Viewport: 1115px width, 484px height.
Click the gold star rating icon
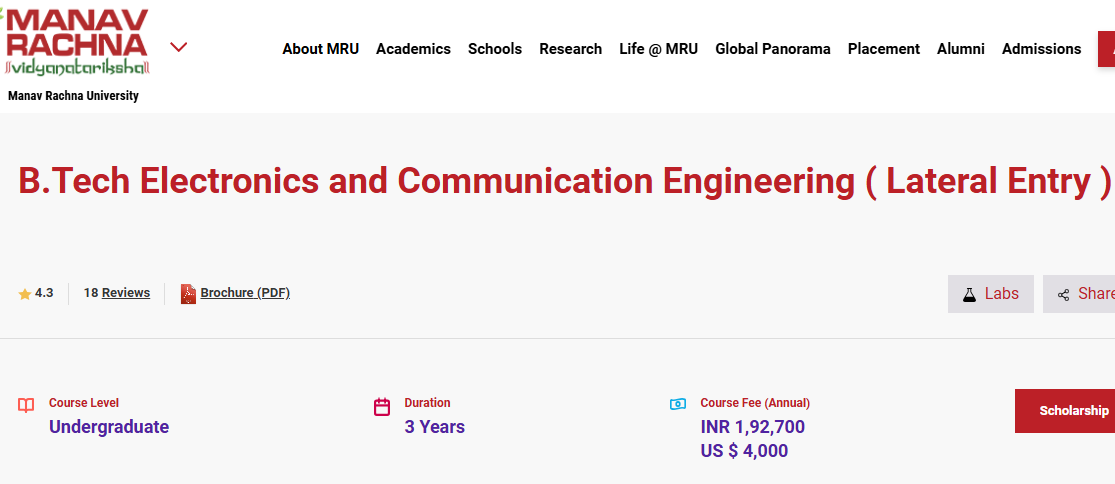click(25, 294)
